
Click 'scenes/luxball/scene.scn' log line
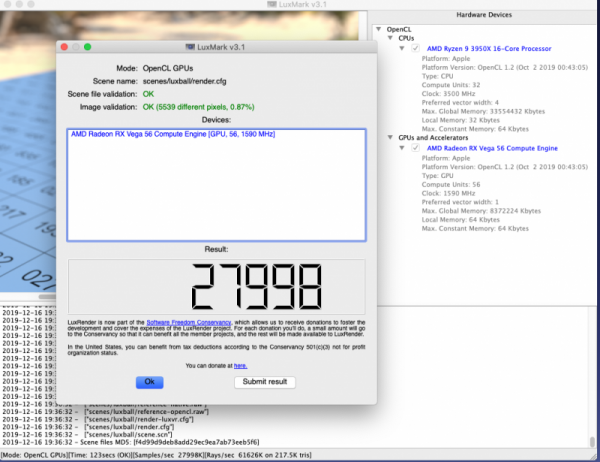coord(87,435)
